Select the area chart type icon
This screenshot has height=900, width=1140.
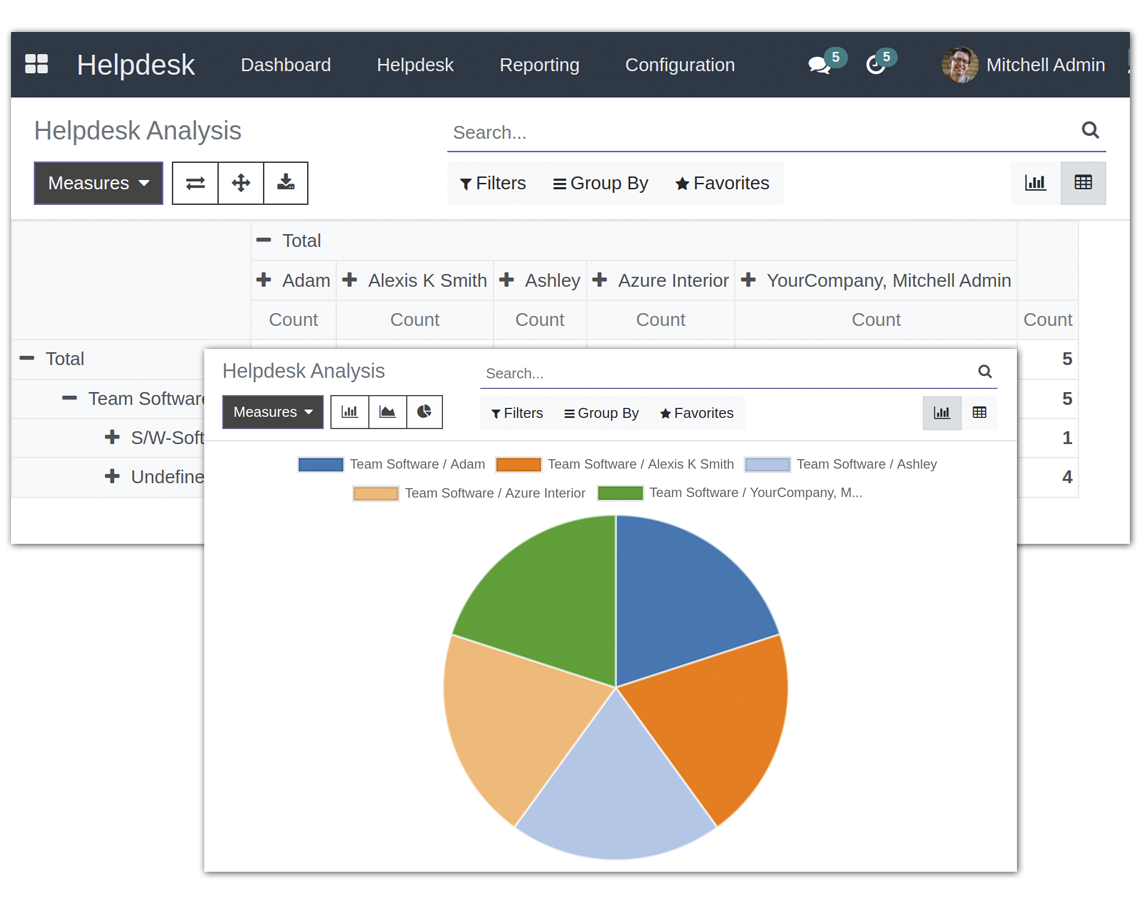(x=387, y=412)
